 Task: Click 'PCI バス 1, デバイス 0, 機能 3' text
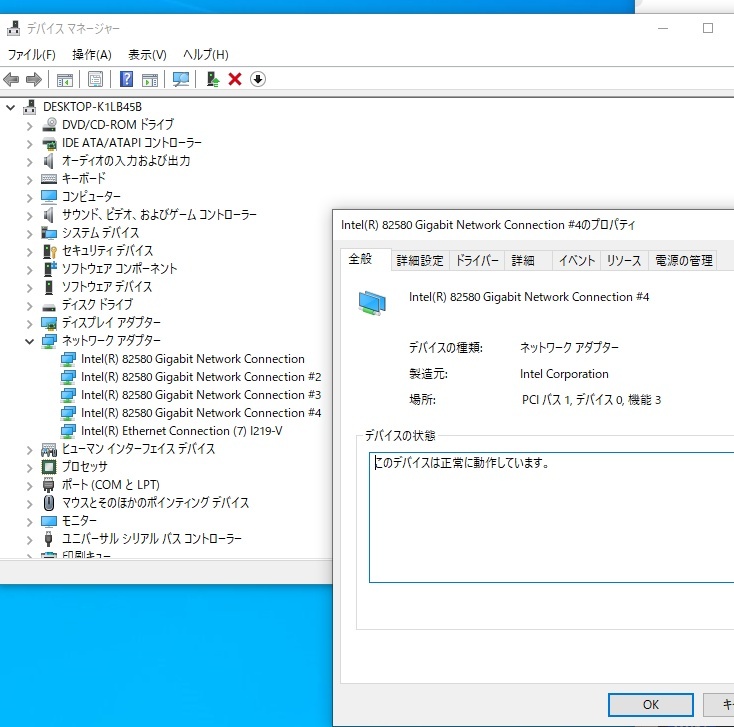point(591,400)
